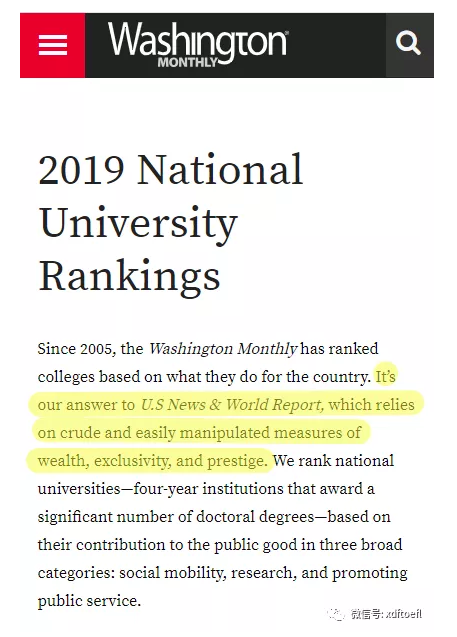Click the '2019 National' heading line
The image size is (457, 637).
click(x=171, y=169)
